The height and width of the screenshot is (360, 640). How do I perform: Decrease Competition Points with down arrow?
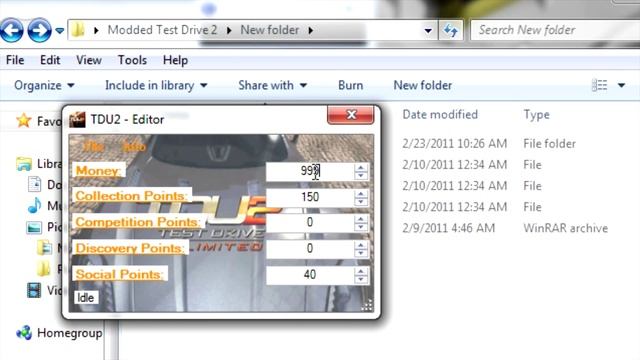pyautogui.click(x=361, y=228)
